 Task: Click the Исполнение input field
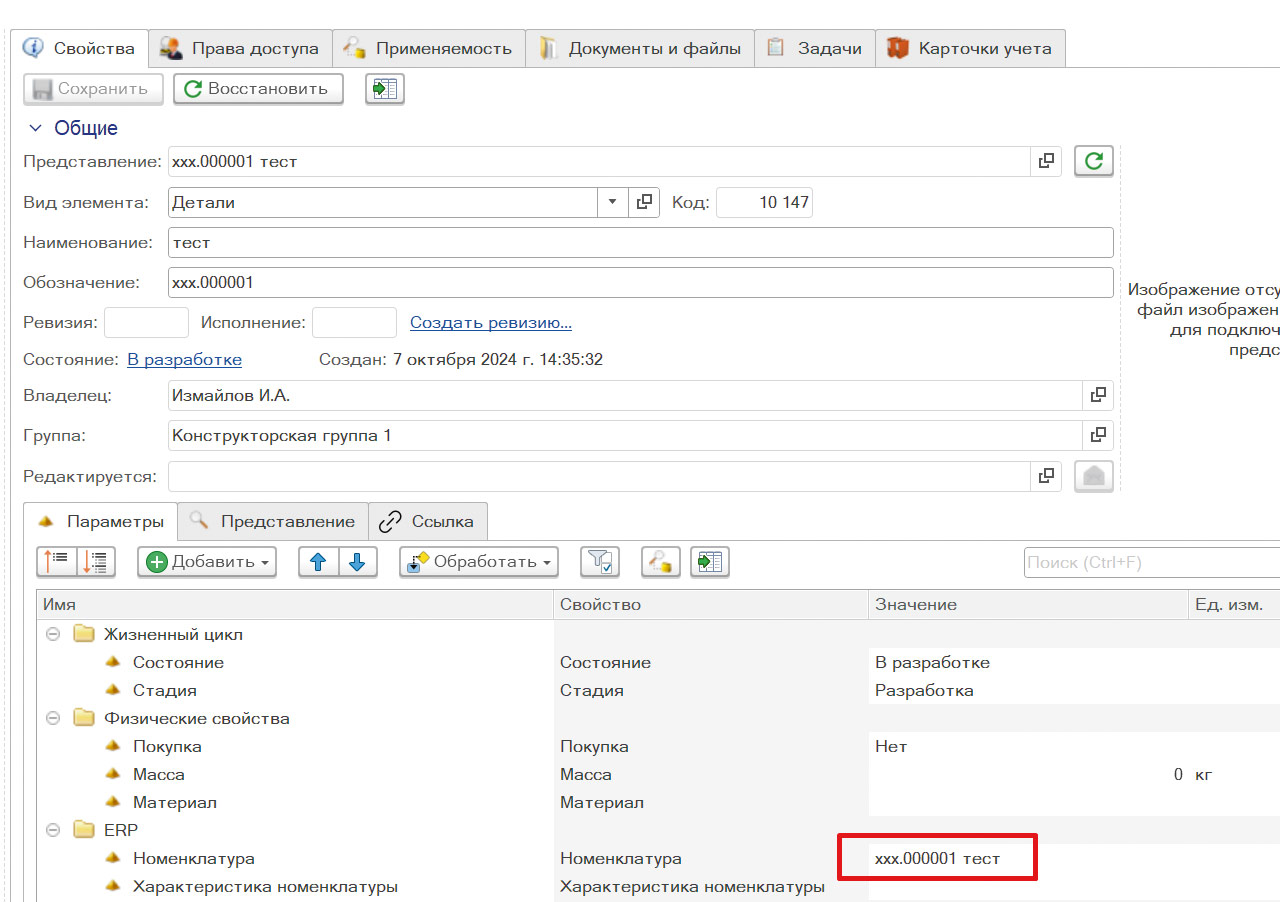[x=354, y=322]
